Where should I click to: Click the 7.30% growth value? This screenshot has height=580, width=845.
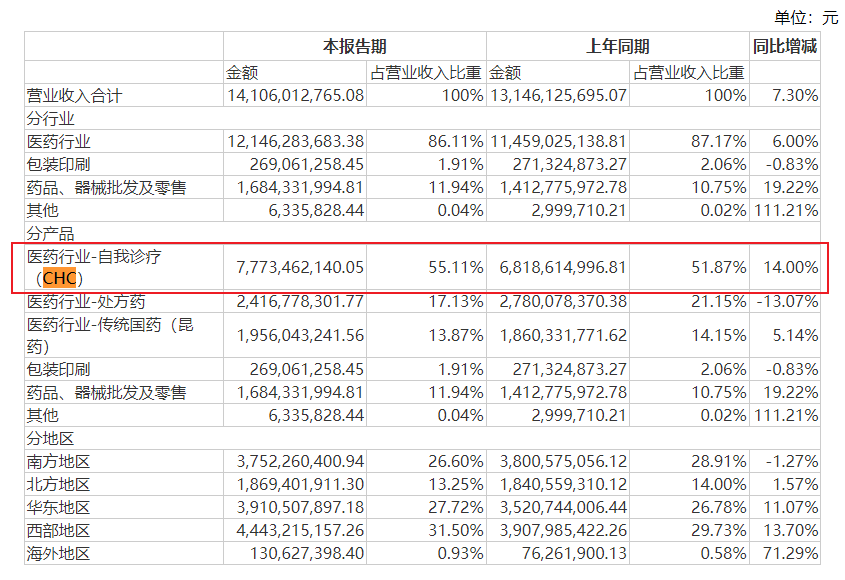point(795,95)
